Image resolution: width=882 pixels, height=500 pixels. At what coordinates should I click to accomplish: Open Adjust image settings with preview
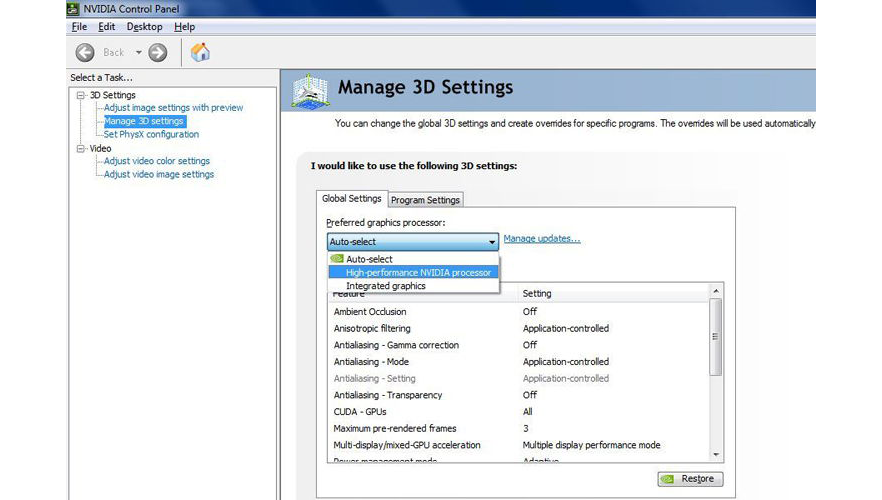point(173,108)
